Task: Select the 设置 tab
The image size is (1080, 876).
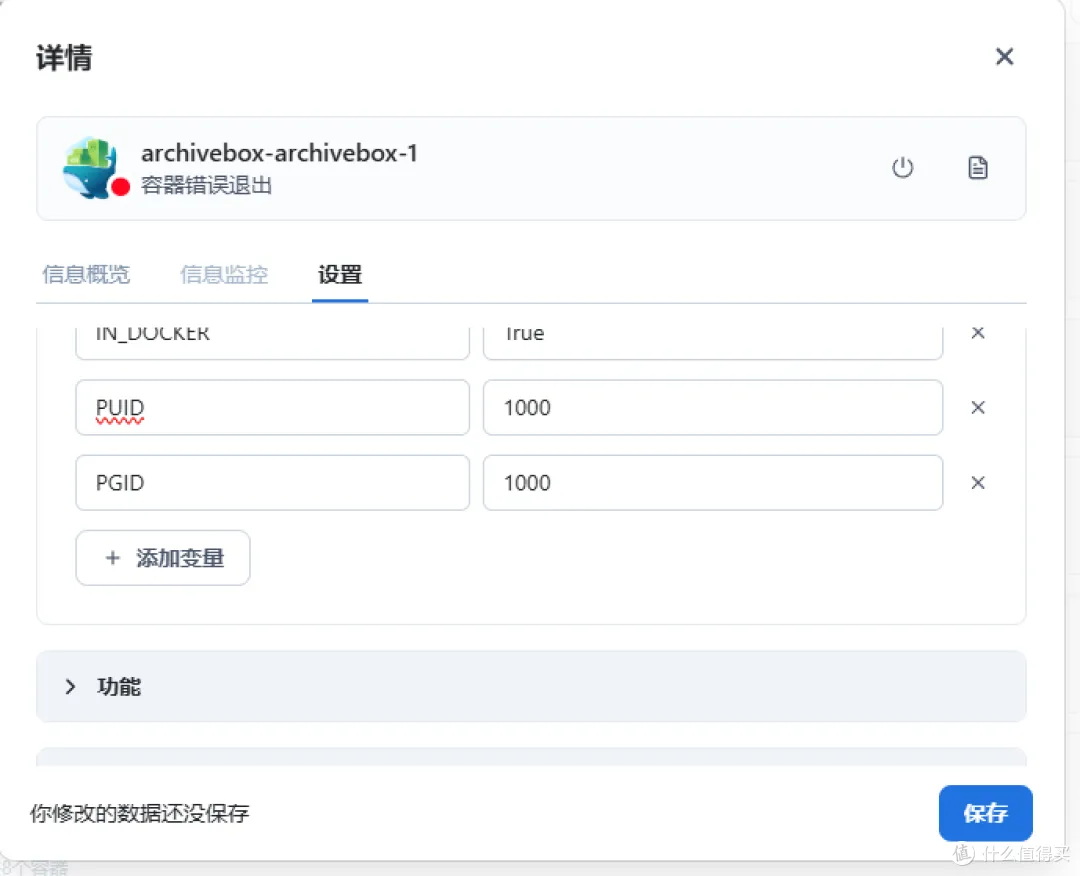Action: tap(340, 274)
